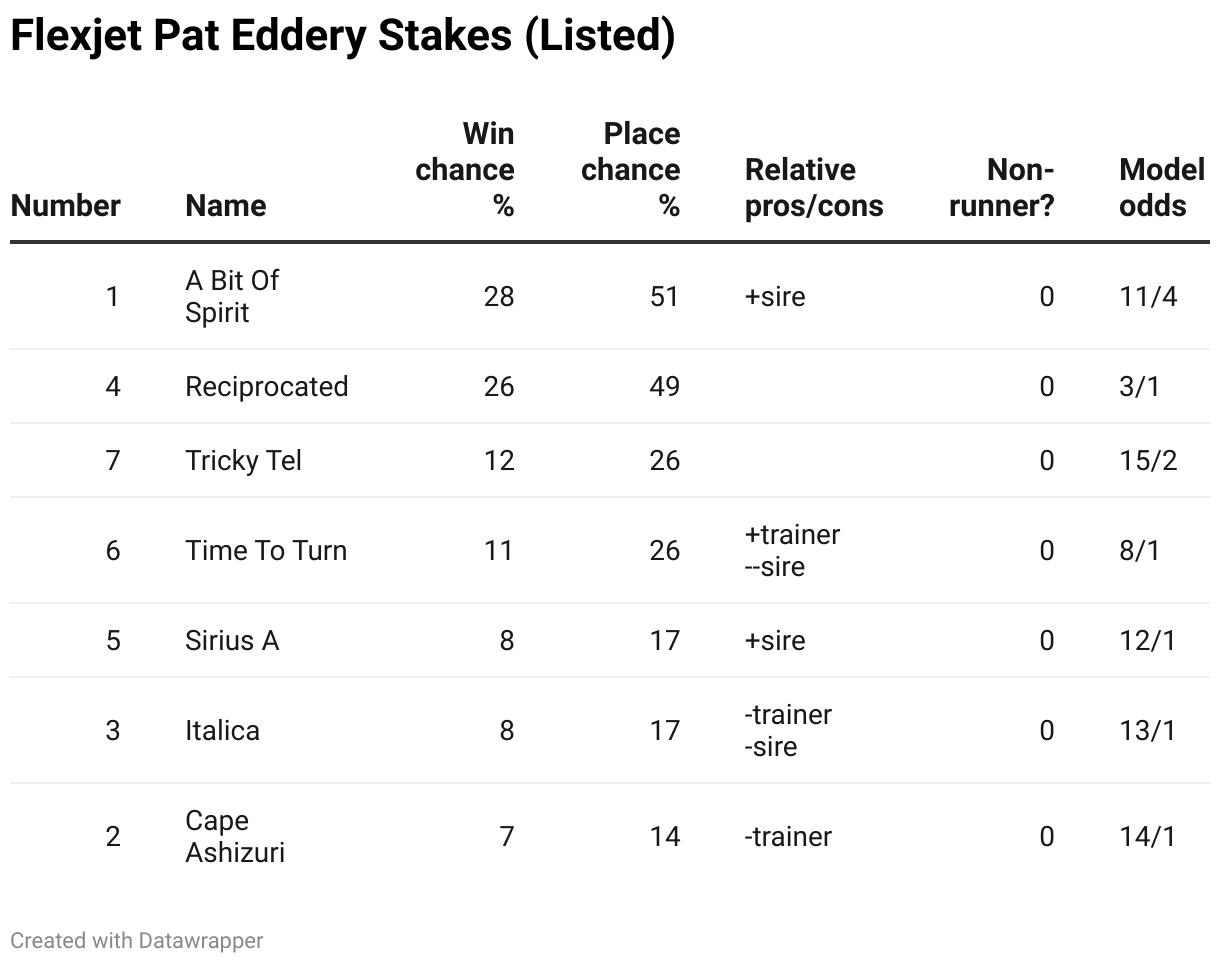Select the Sirius A row name

tap(232, 641)
